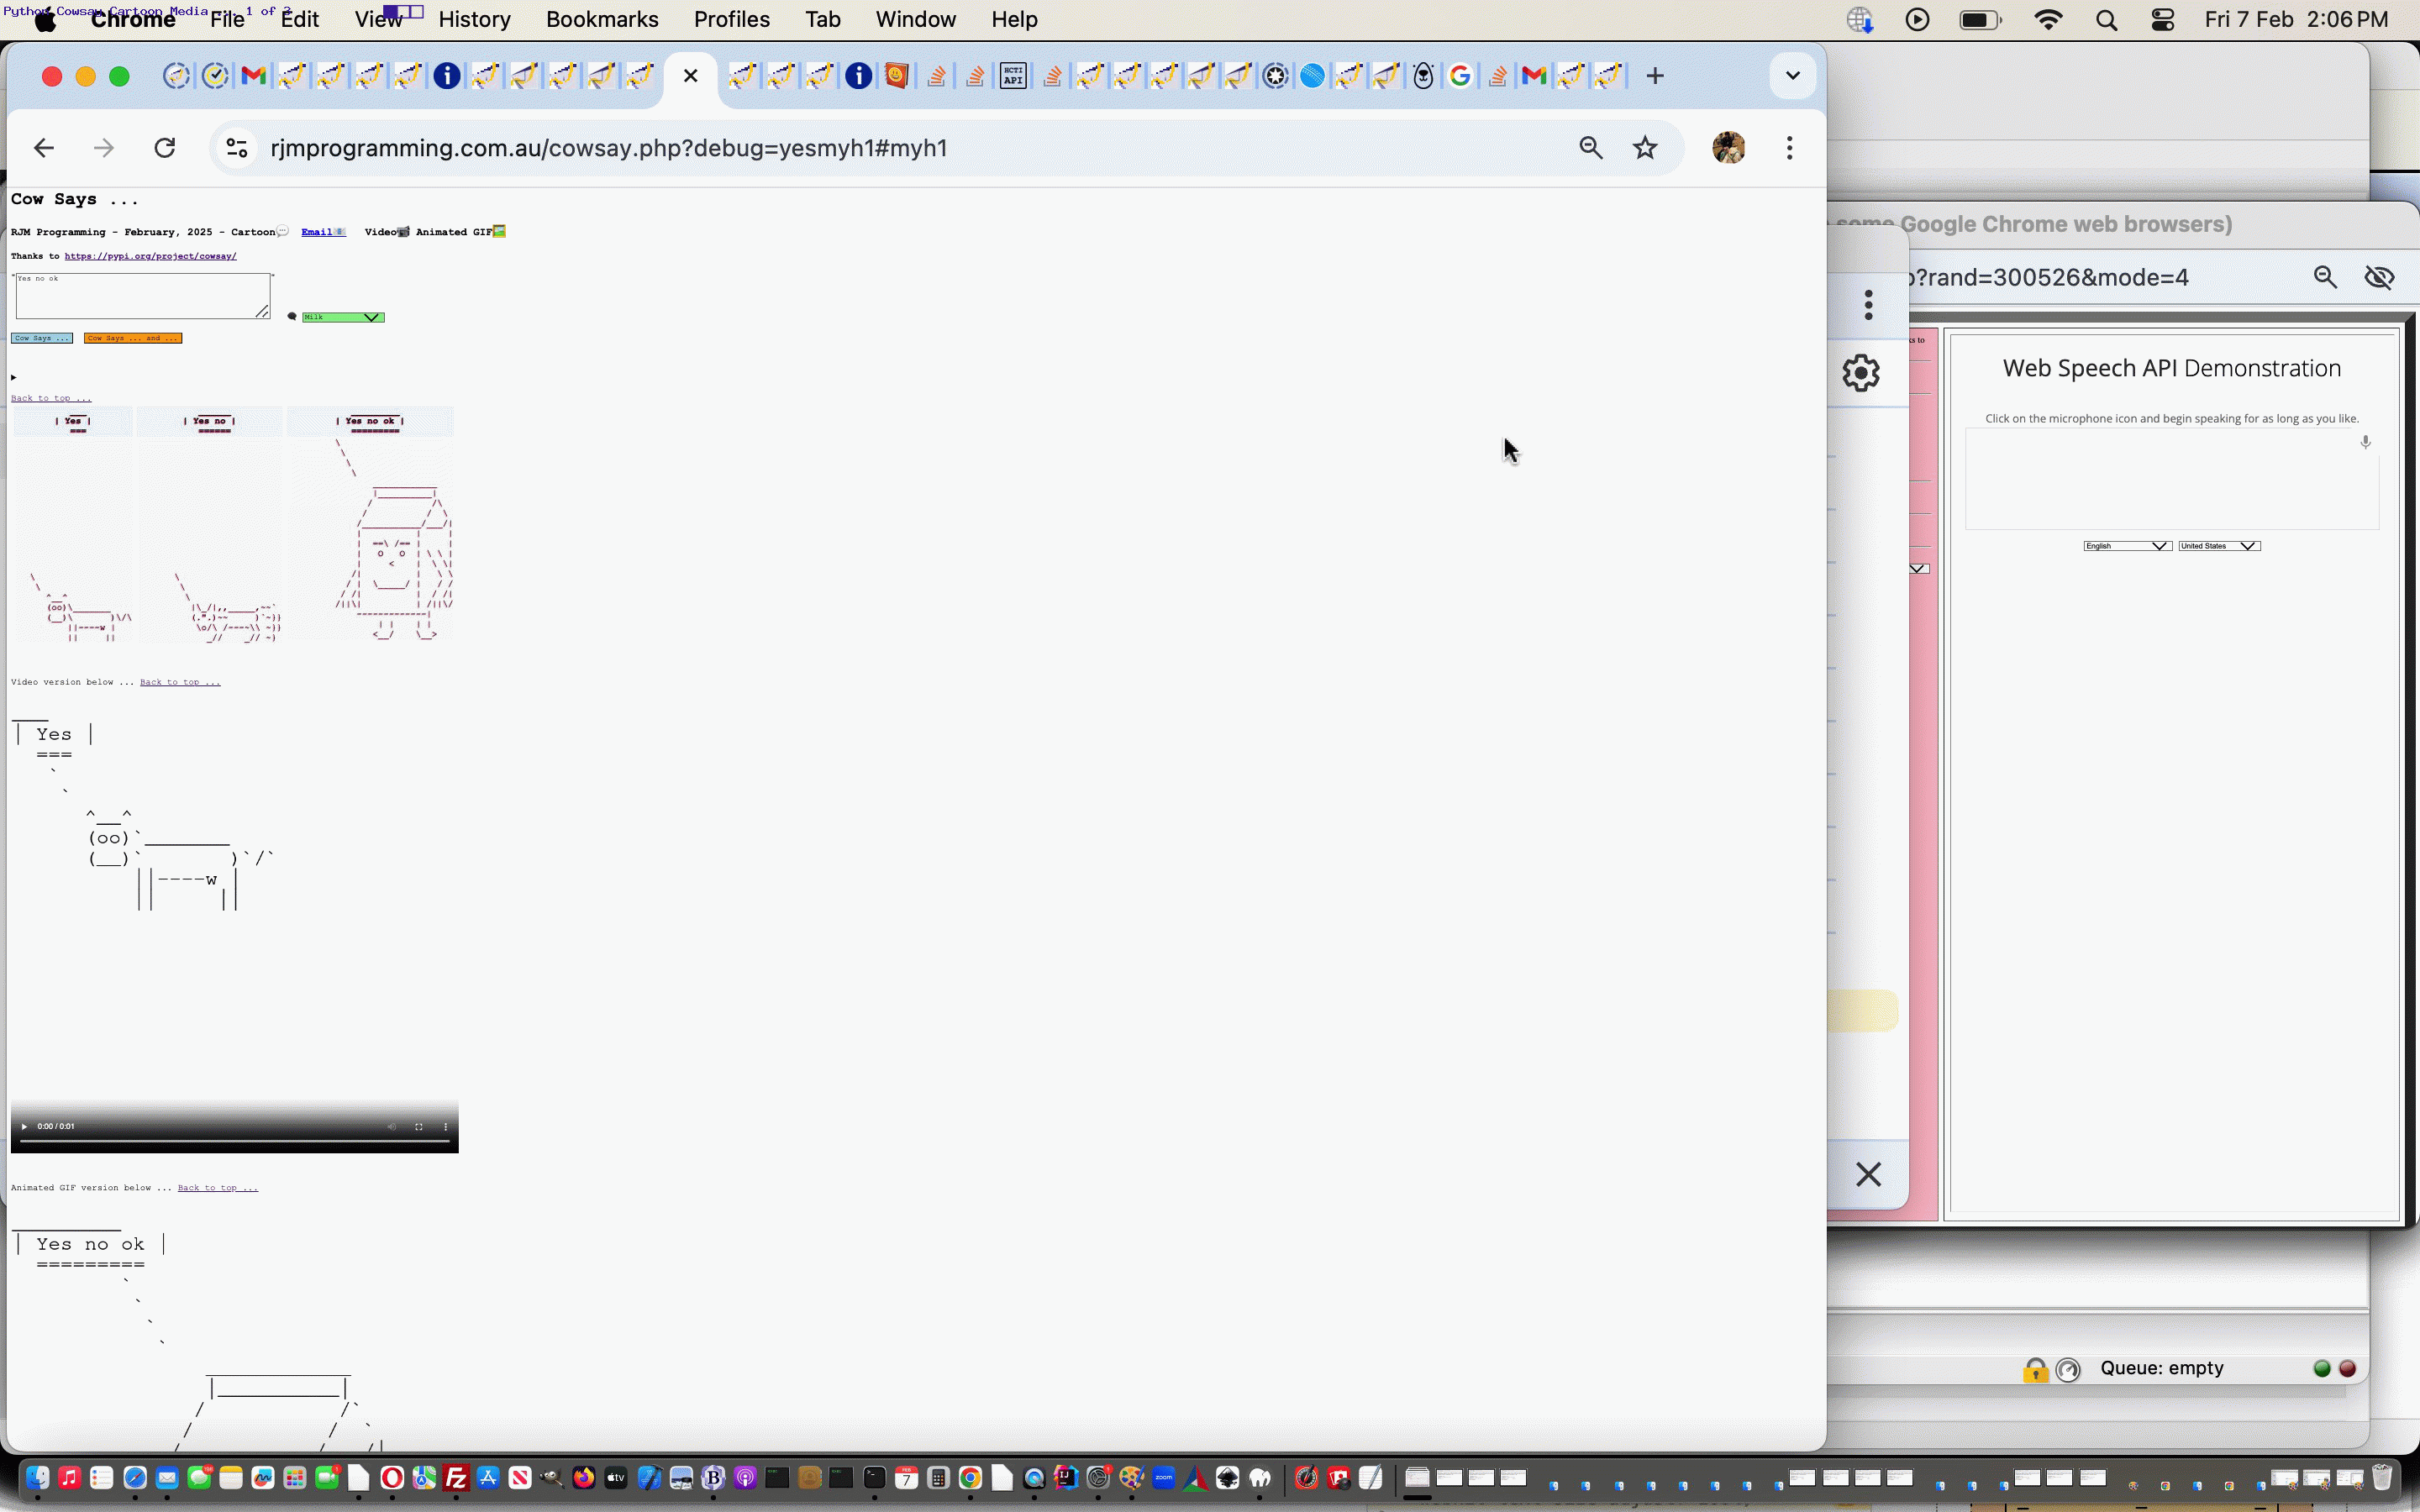Image resolution: width=2420 pixels, height=1512 pixels.
Task: Open the Chrome profile avatar
Action: click(1728, 148)
